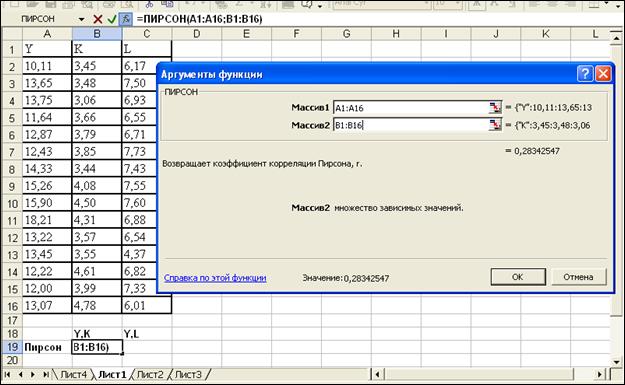Click the horizontal scrollbar left arrow

tap(377, 375)
